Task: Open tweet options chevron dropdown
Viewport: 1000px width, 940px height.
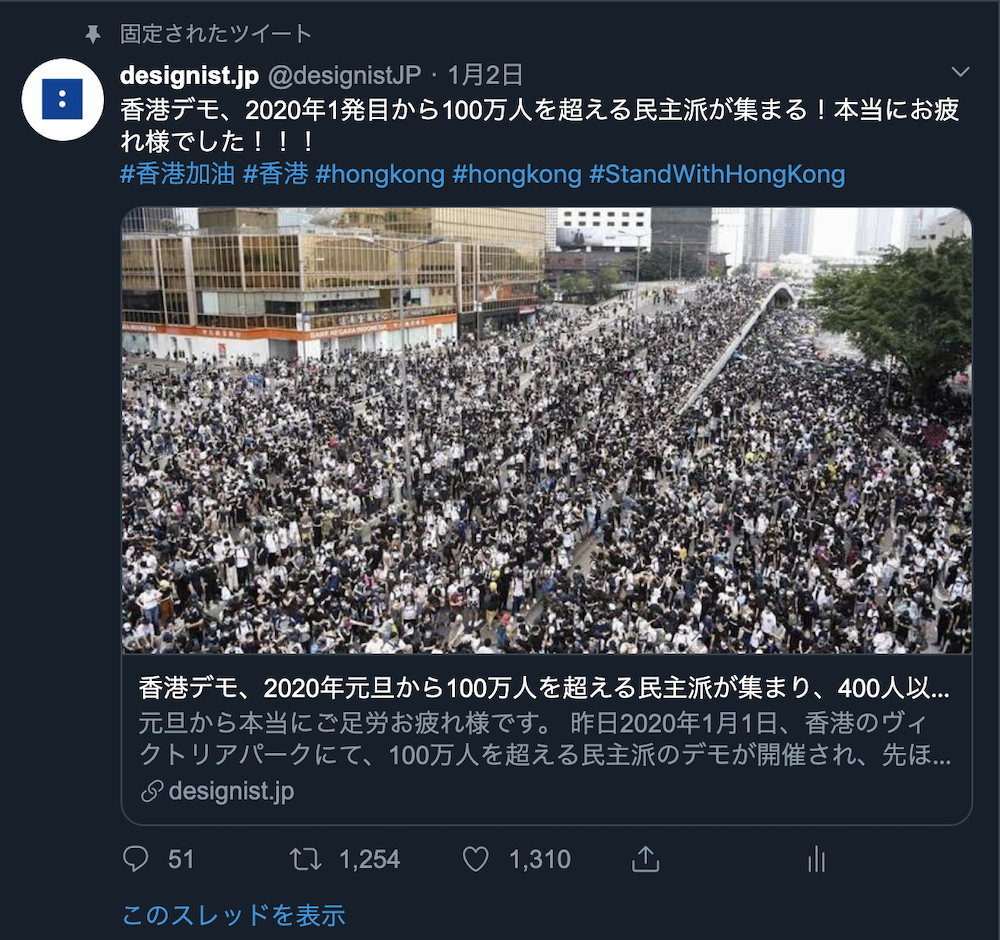Action: 960,71
